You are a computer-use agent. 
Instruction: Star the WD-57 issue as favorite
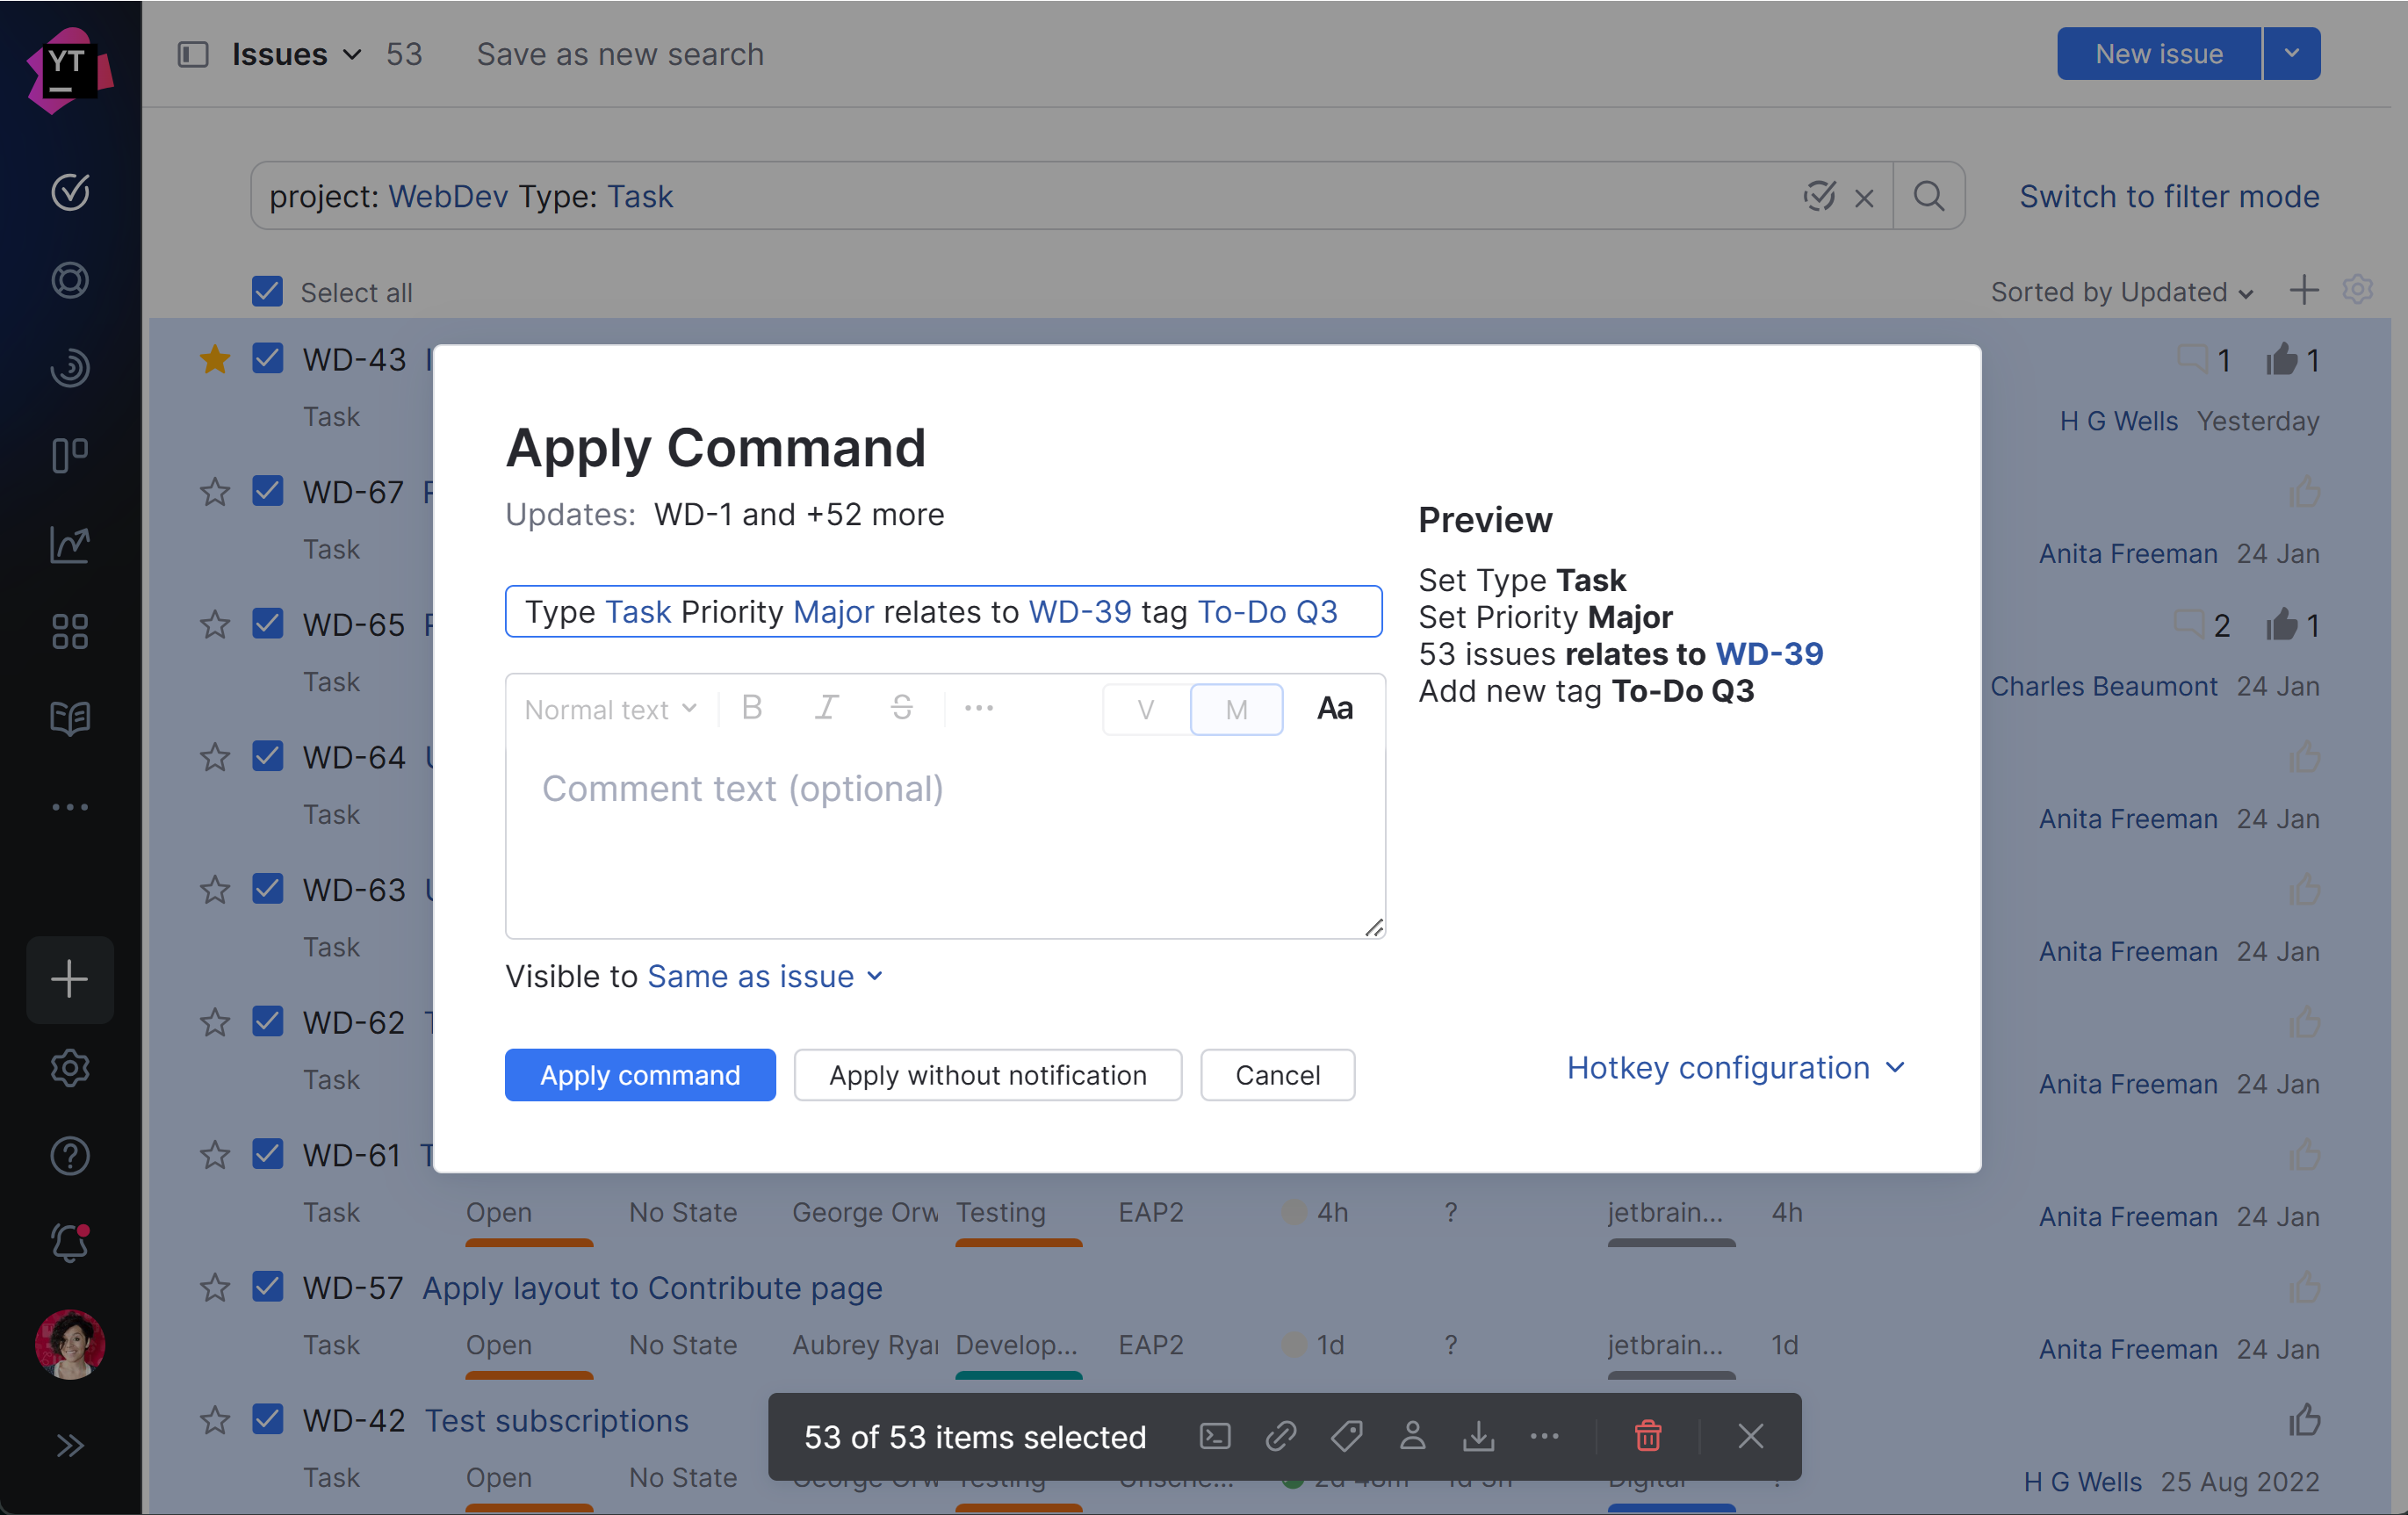click(214, 1288)
